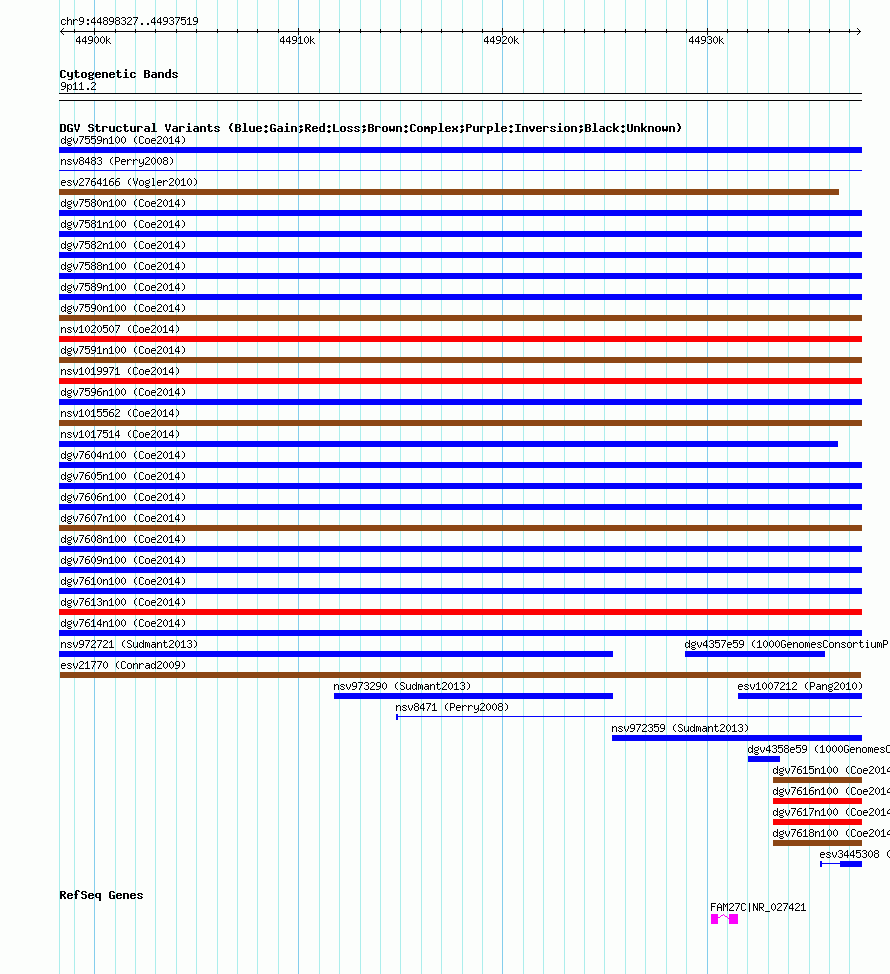Select variant label dgv7582n100

point(123,245)
